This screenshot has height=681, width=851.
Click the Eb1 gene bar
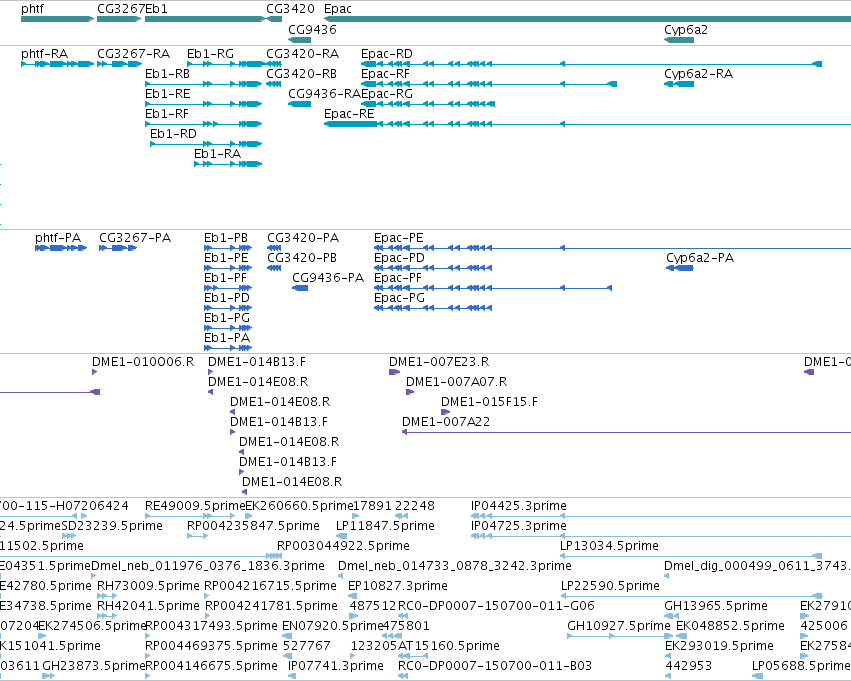click(205, 19)
